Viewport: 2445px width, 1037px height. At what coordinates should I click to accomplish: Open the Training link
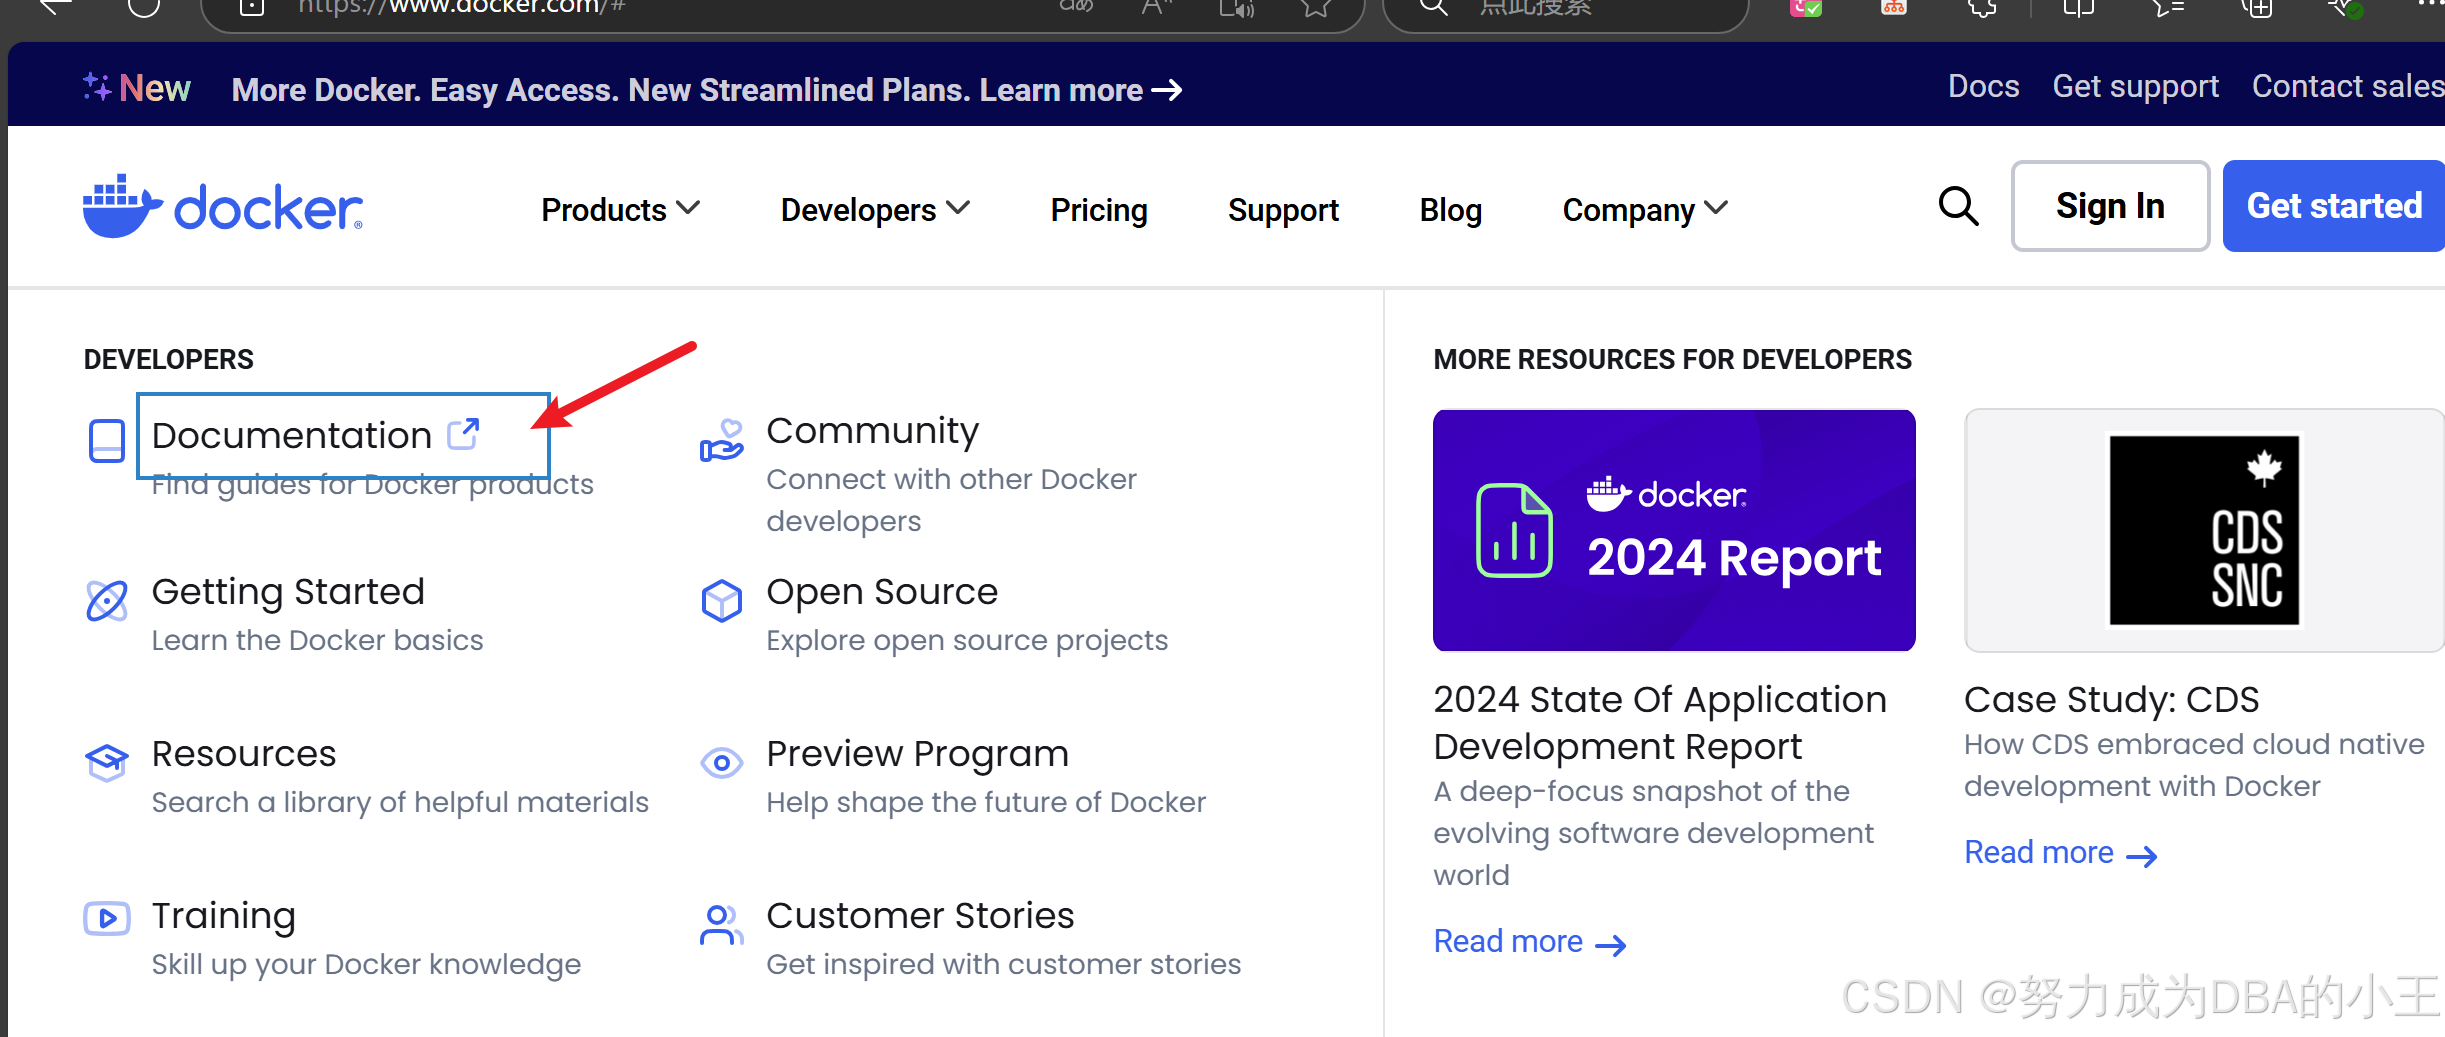[224, 916]
